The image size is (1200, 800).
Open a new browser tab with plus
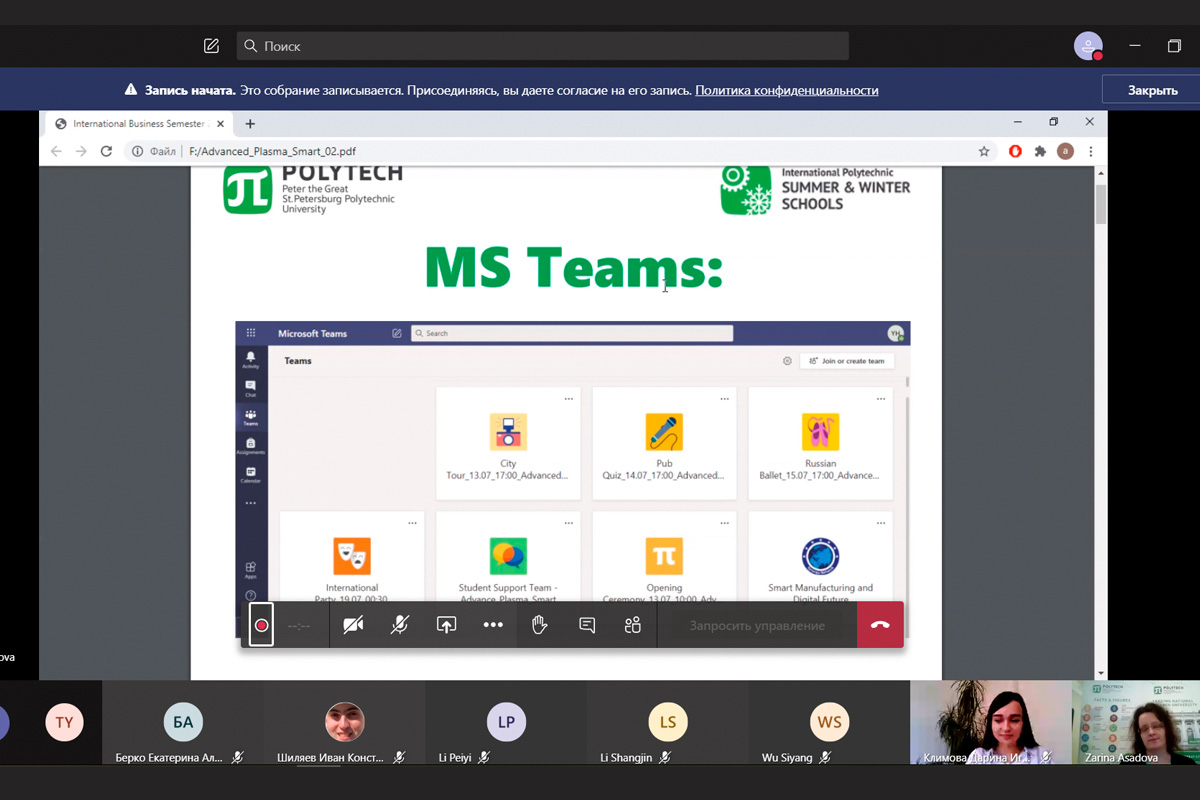click(250, 124)
